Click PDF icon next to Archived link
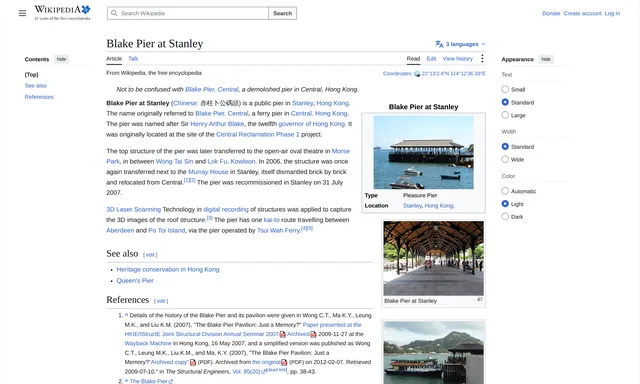Screen dimensions: 640x384 [313, 334]
